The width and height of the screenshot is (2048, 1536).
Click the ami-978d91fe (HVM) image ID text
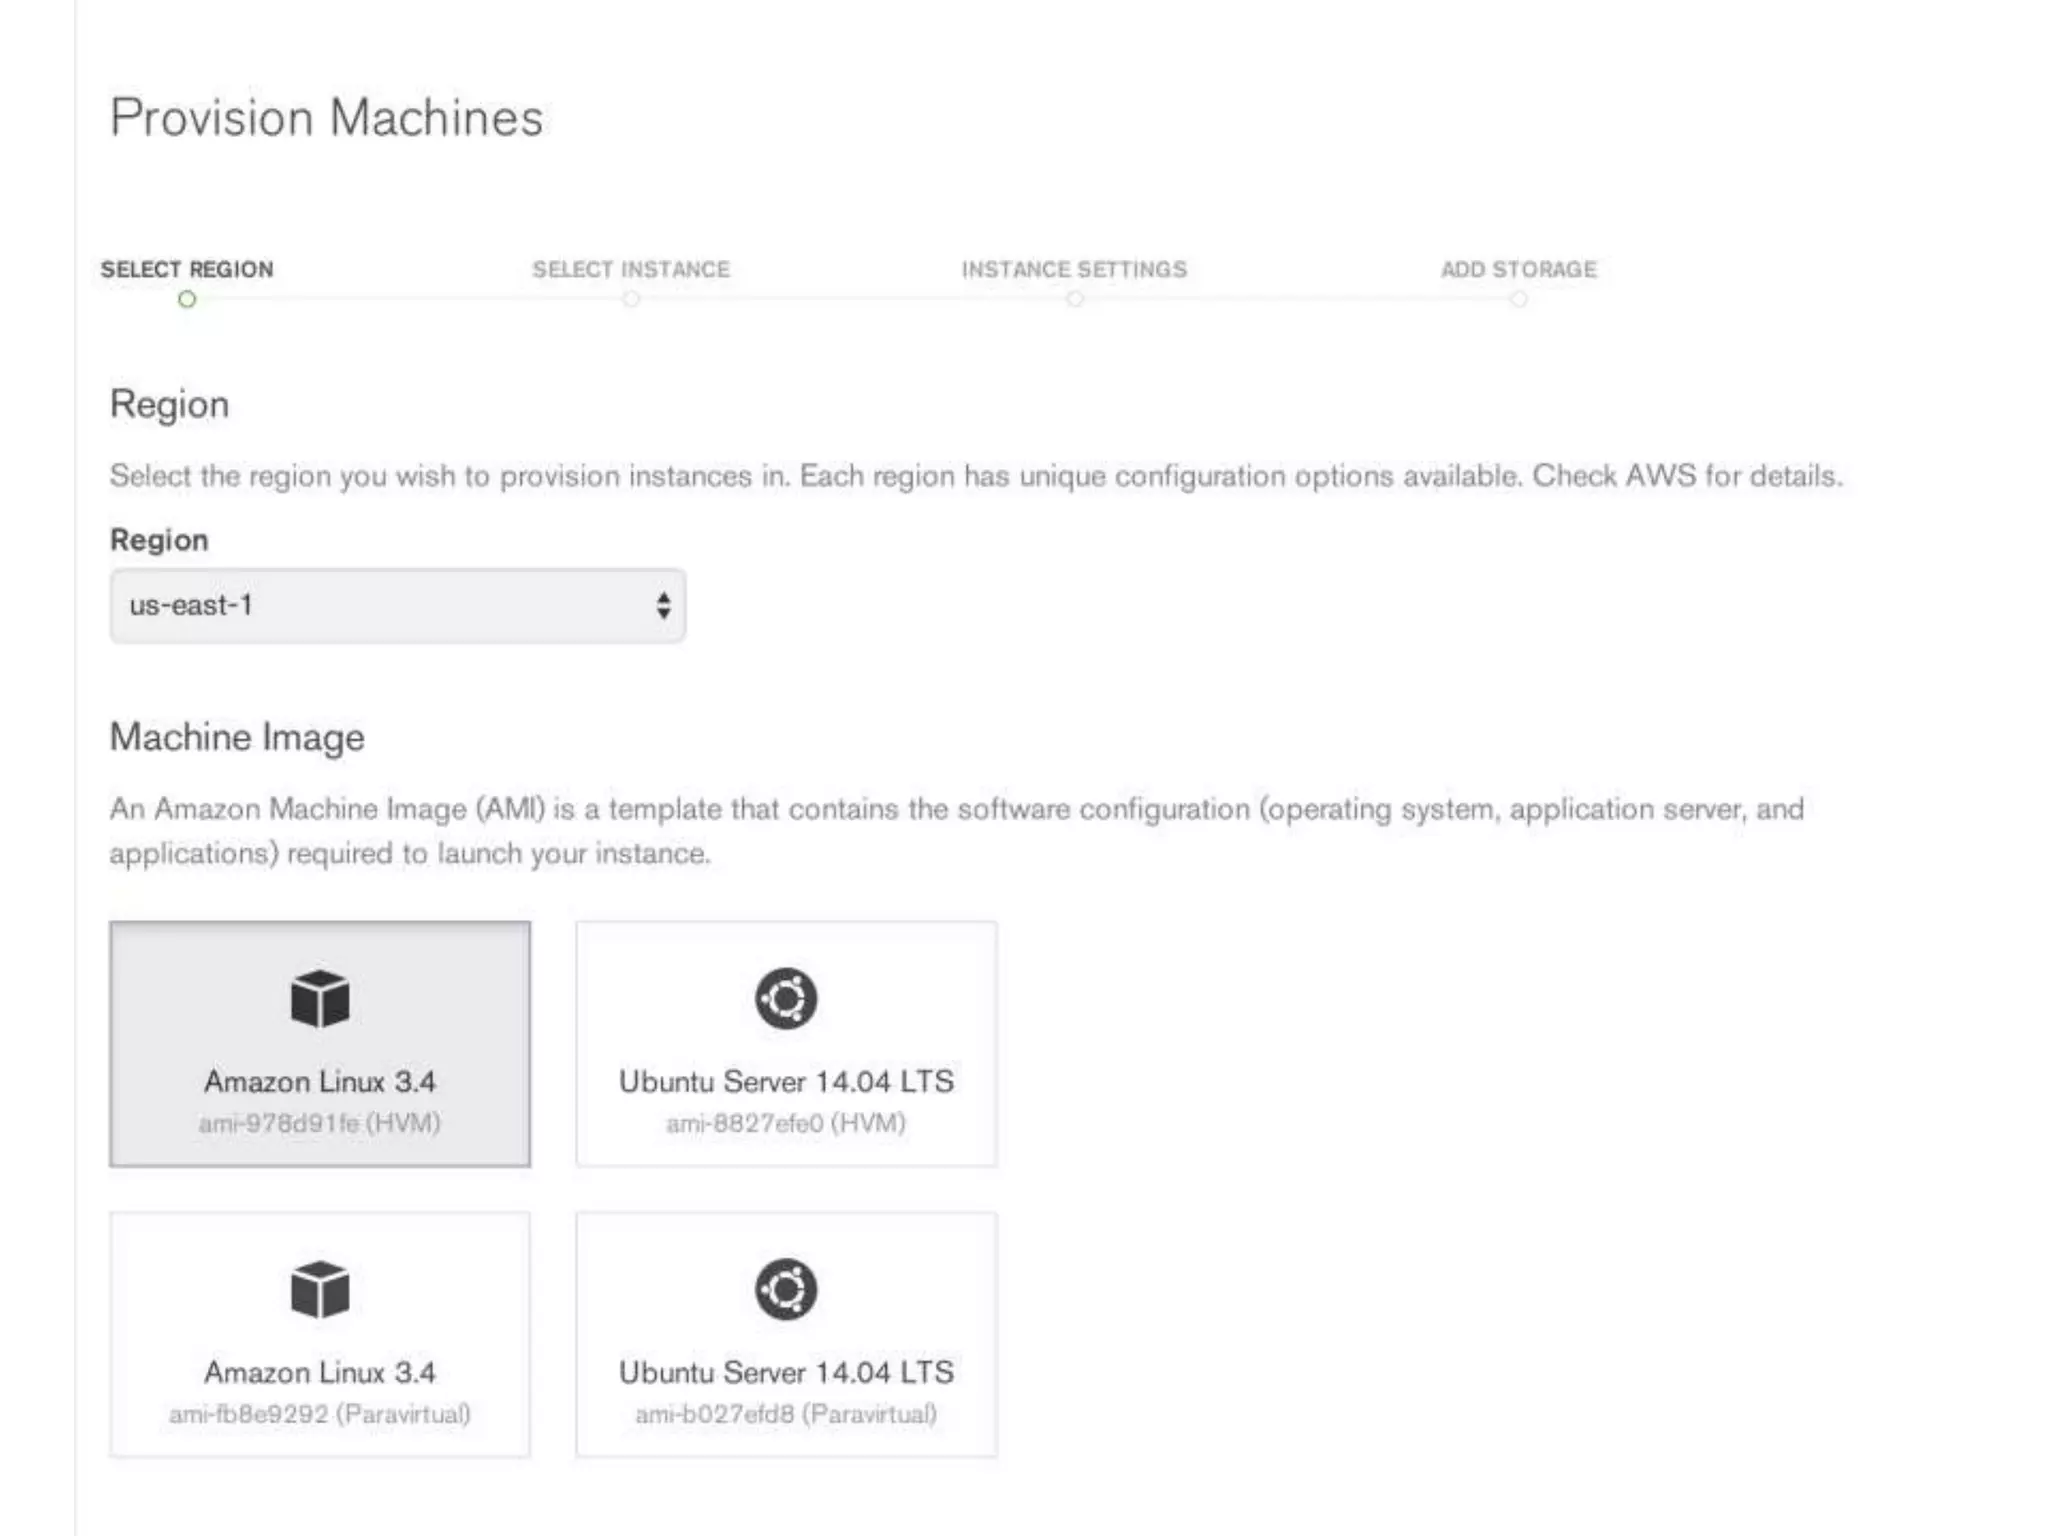click(x=320, y=1123)
